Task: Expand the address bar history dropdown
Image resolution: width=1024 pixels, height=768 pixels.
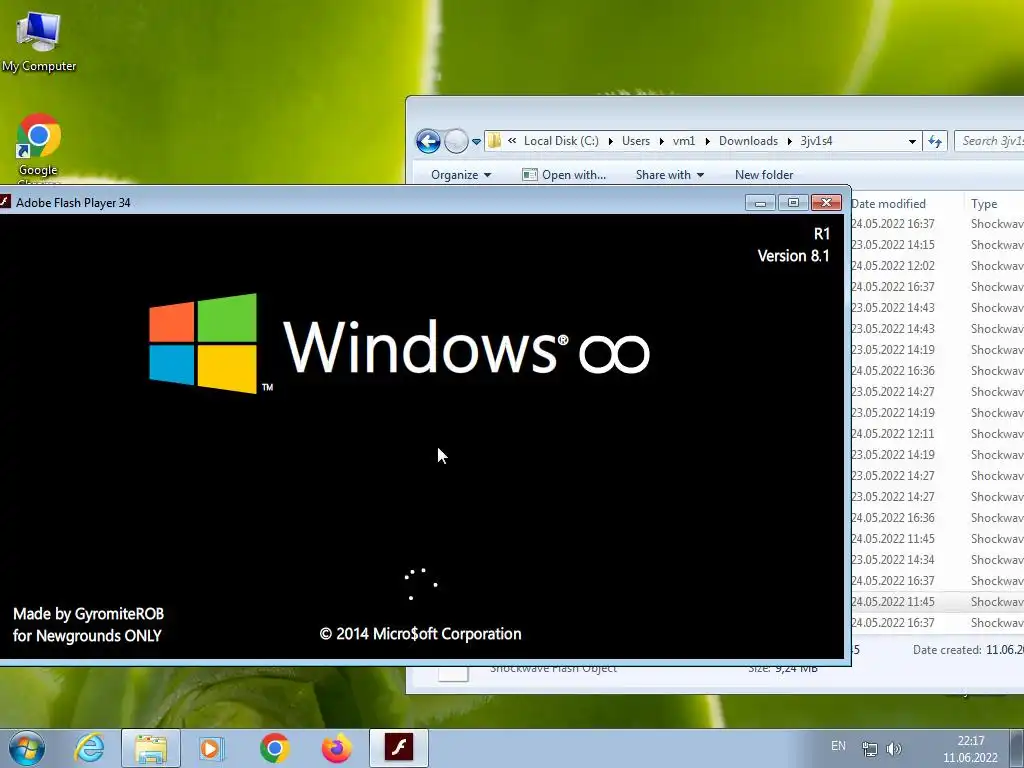Action: click(912, 141)
